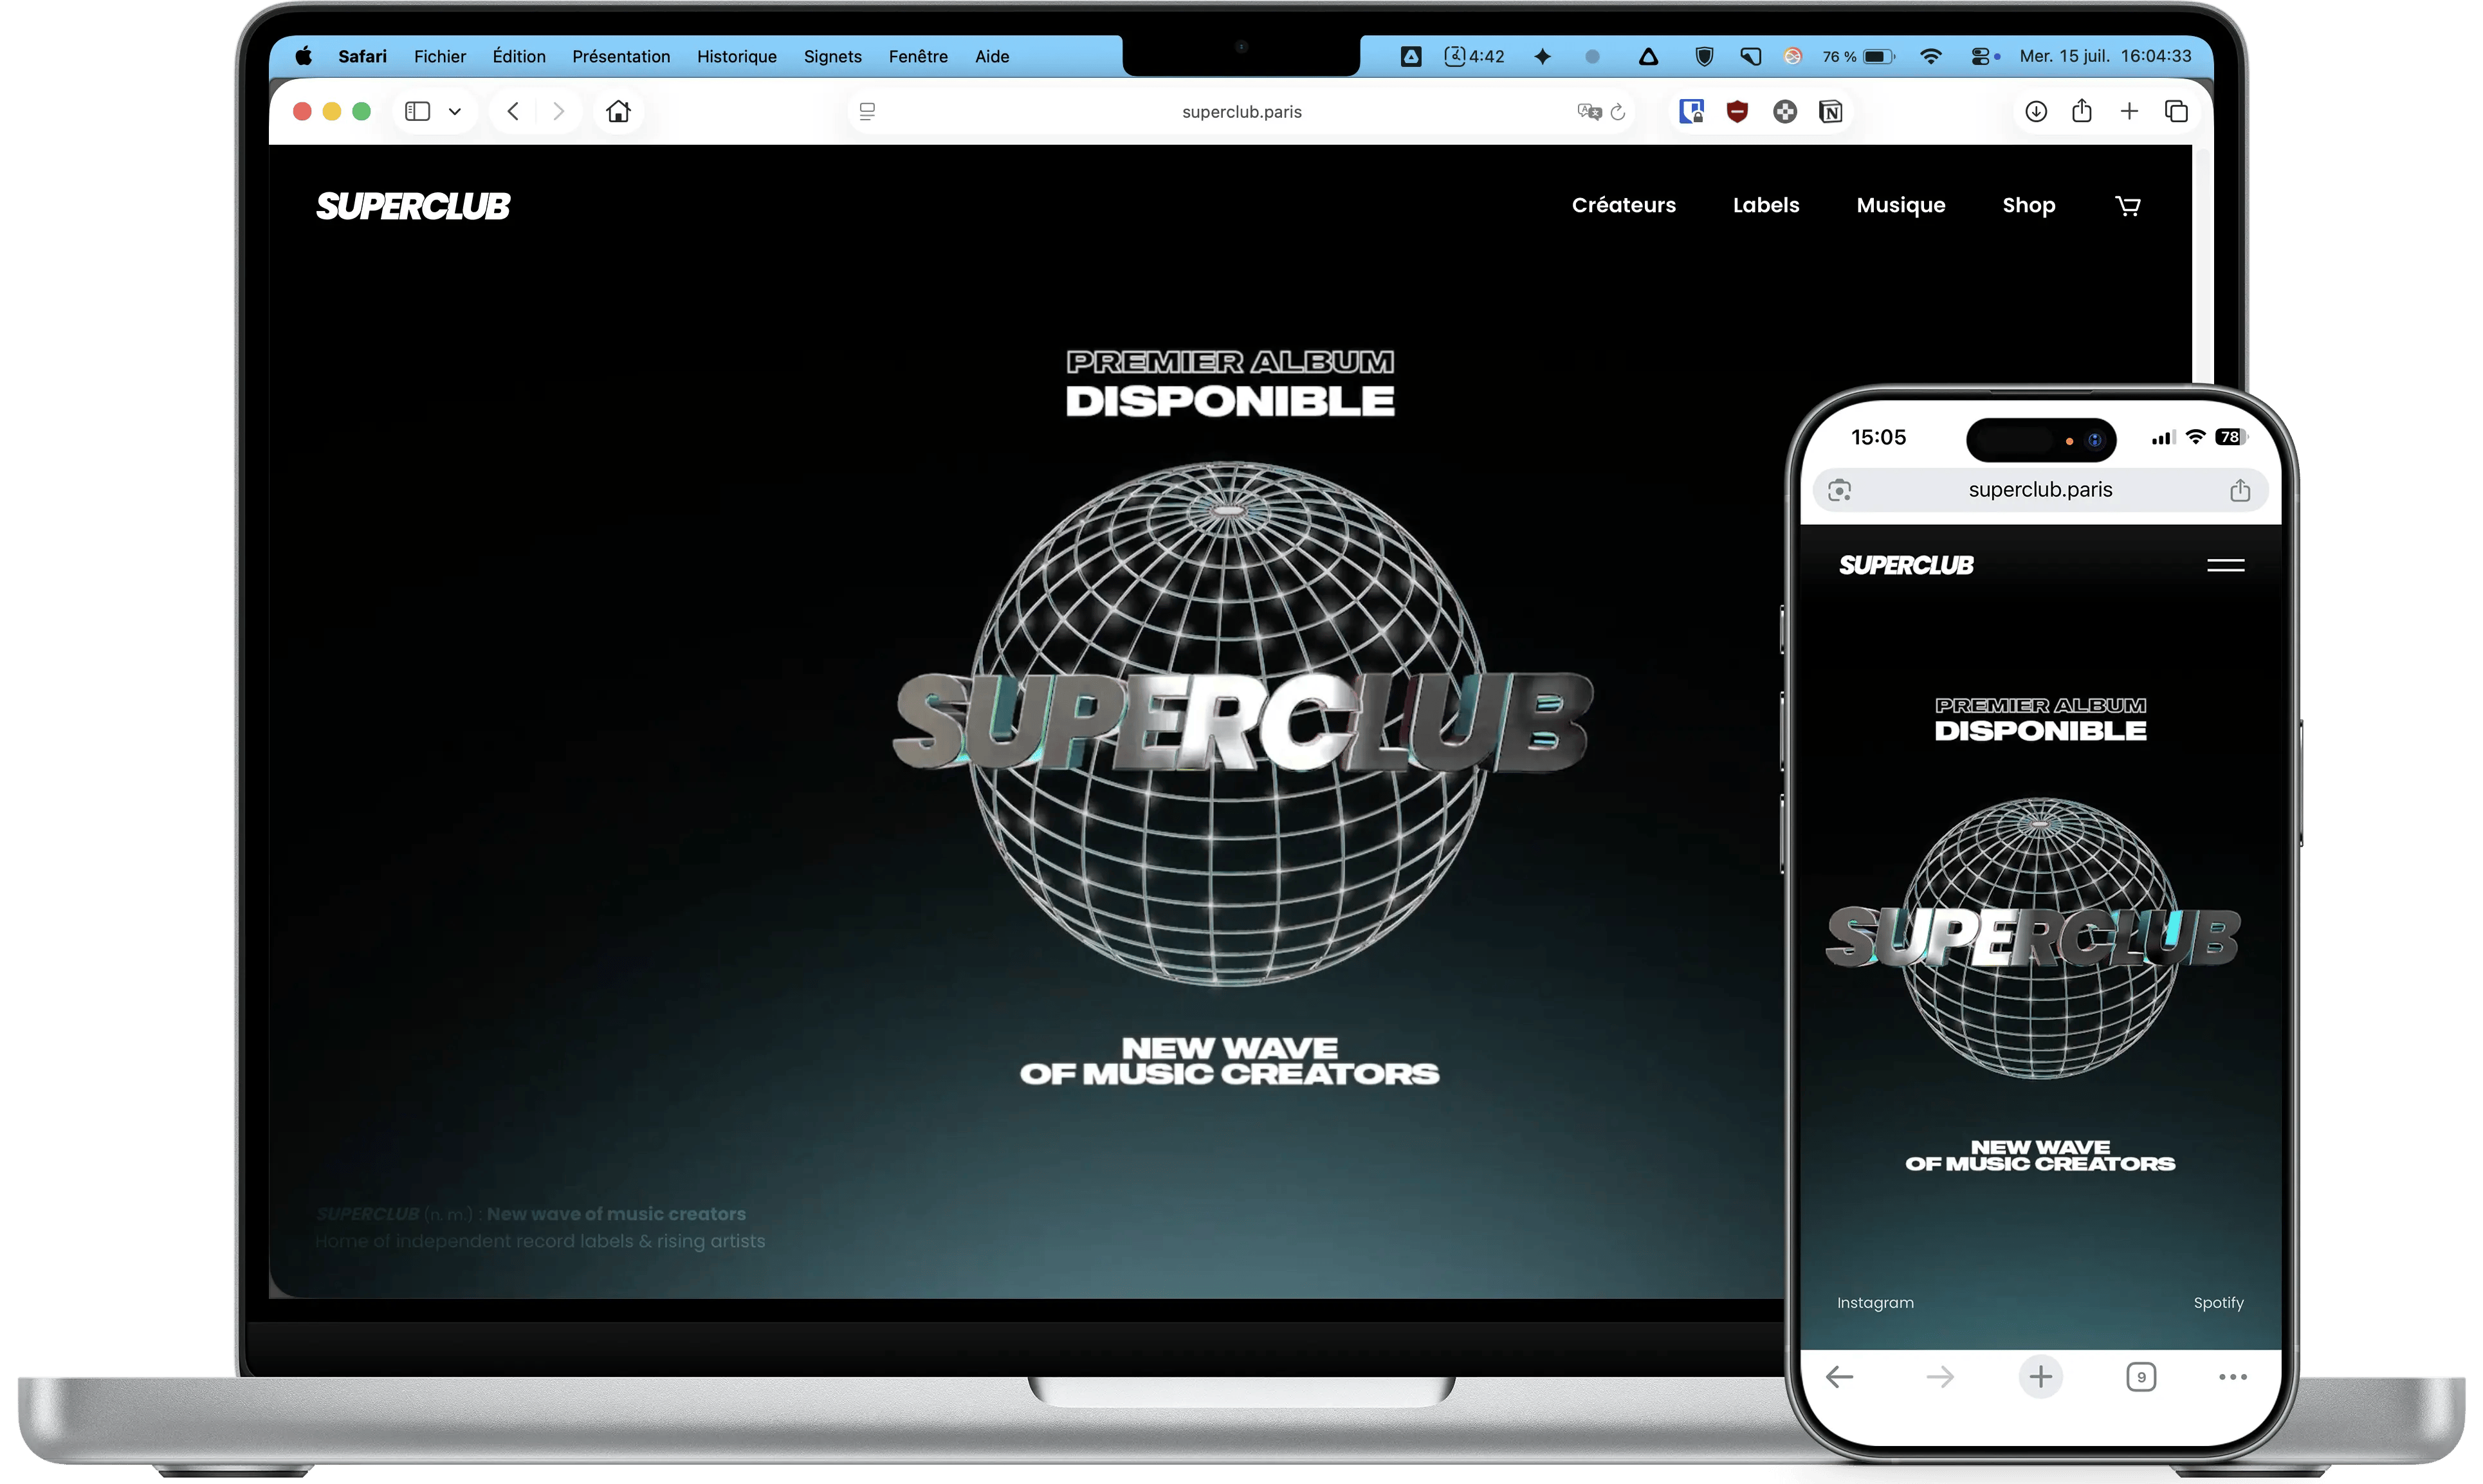
Task: Open the Créateurs page
Action: pyautogui.click(x=1623, y=205)
